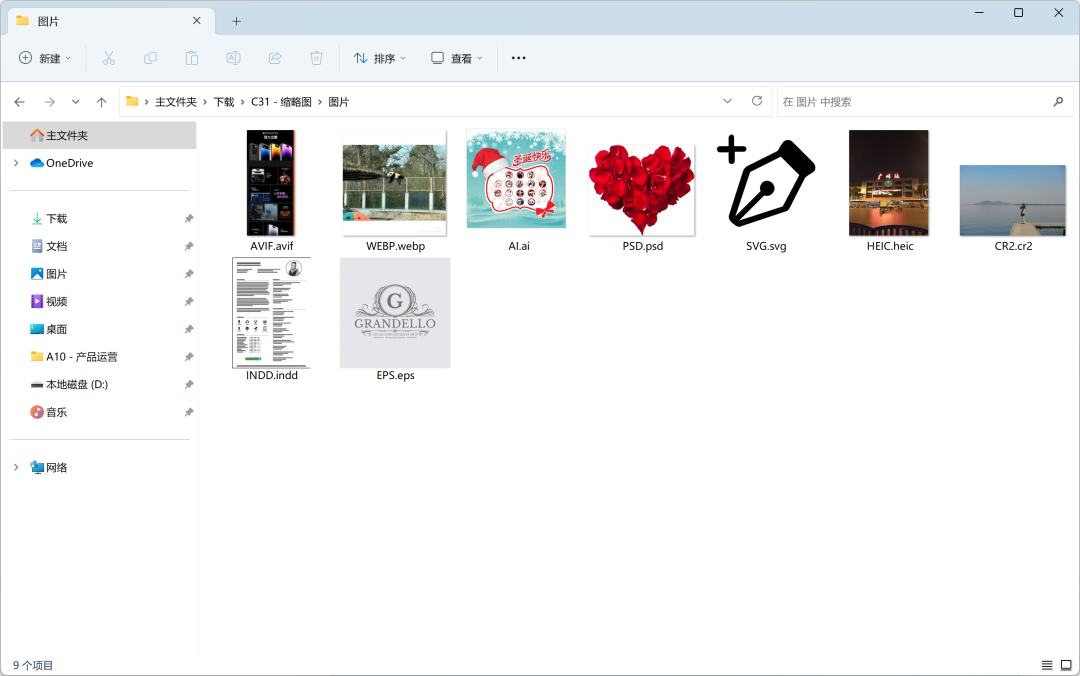This screenshot has height=676, width=1080.
Task: Open the See more ellipsis menu
Action: click(518, 58)
